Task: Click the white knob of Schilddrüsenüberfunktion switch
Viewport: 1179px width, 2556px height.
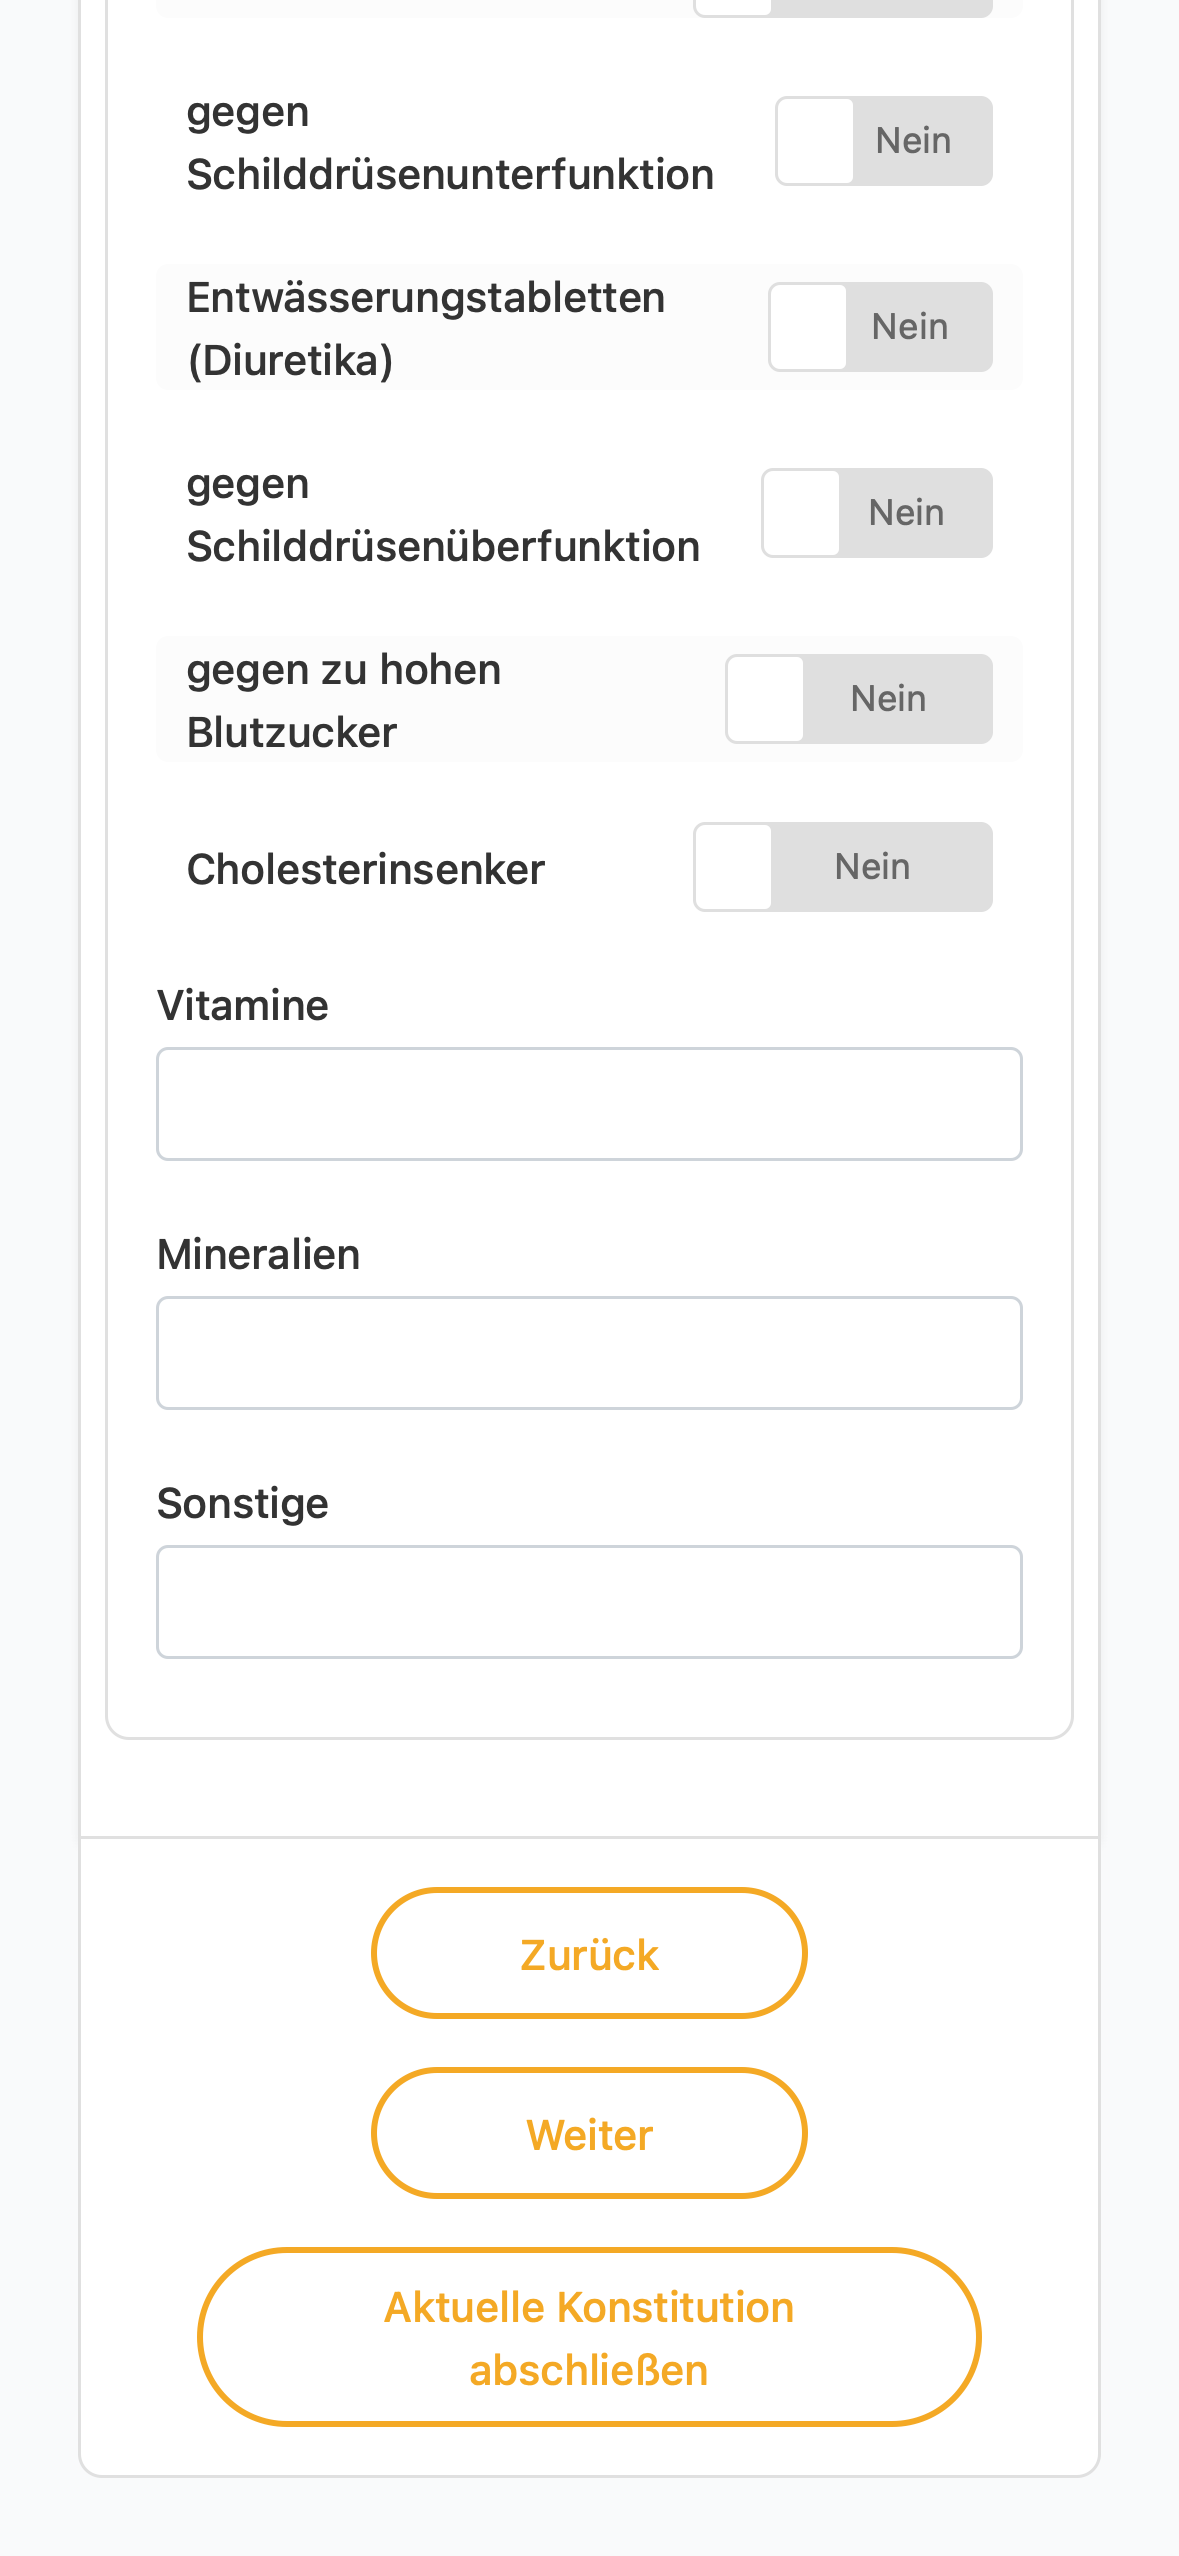Action: (x=802, y=513)
